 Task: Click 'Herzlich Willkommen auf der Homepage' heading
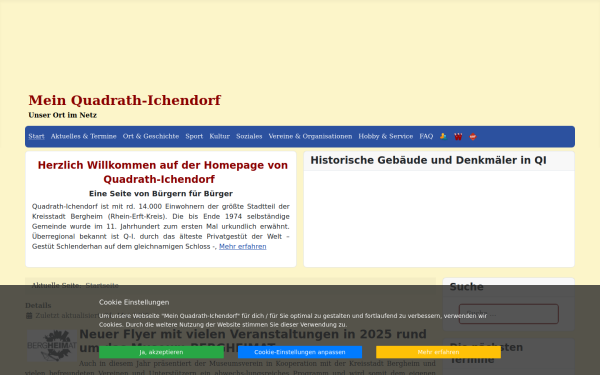coord(163,172)
